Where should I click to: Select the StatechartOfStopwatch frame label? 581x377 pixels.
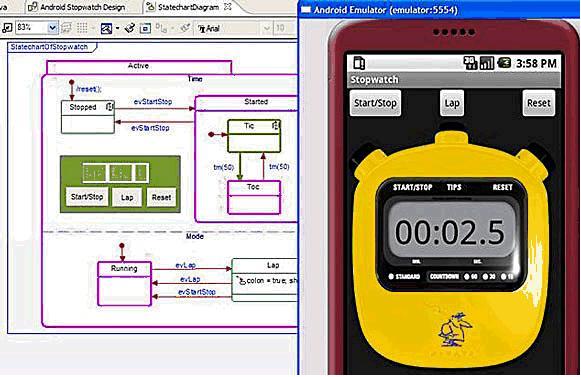coord(49,47)
